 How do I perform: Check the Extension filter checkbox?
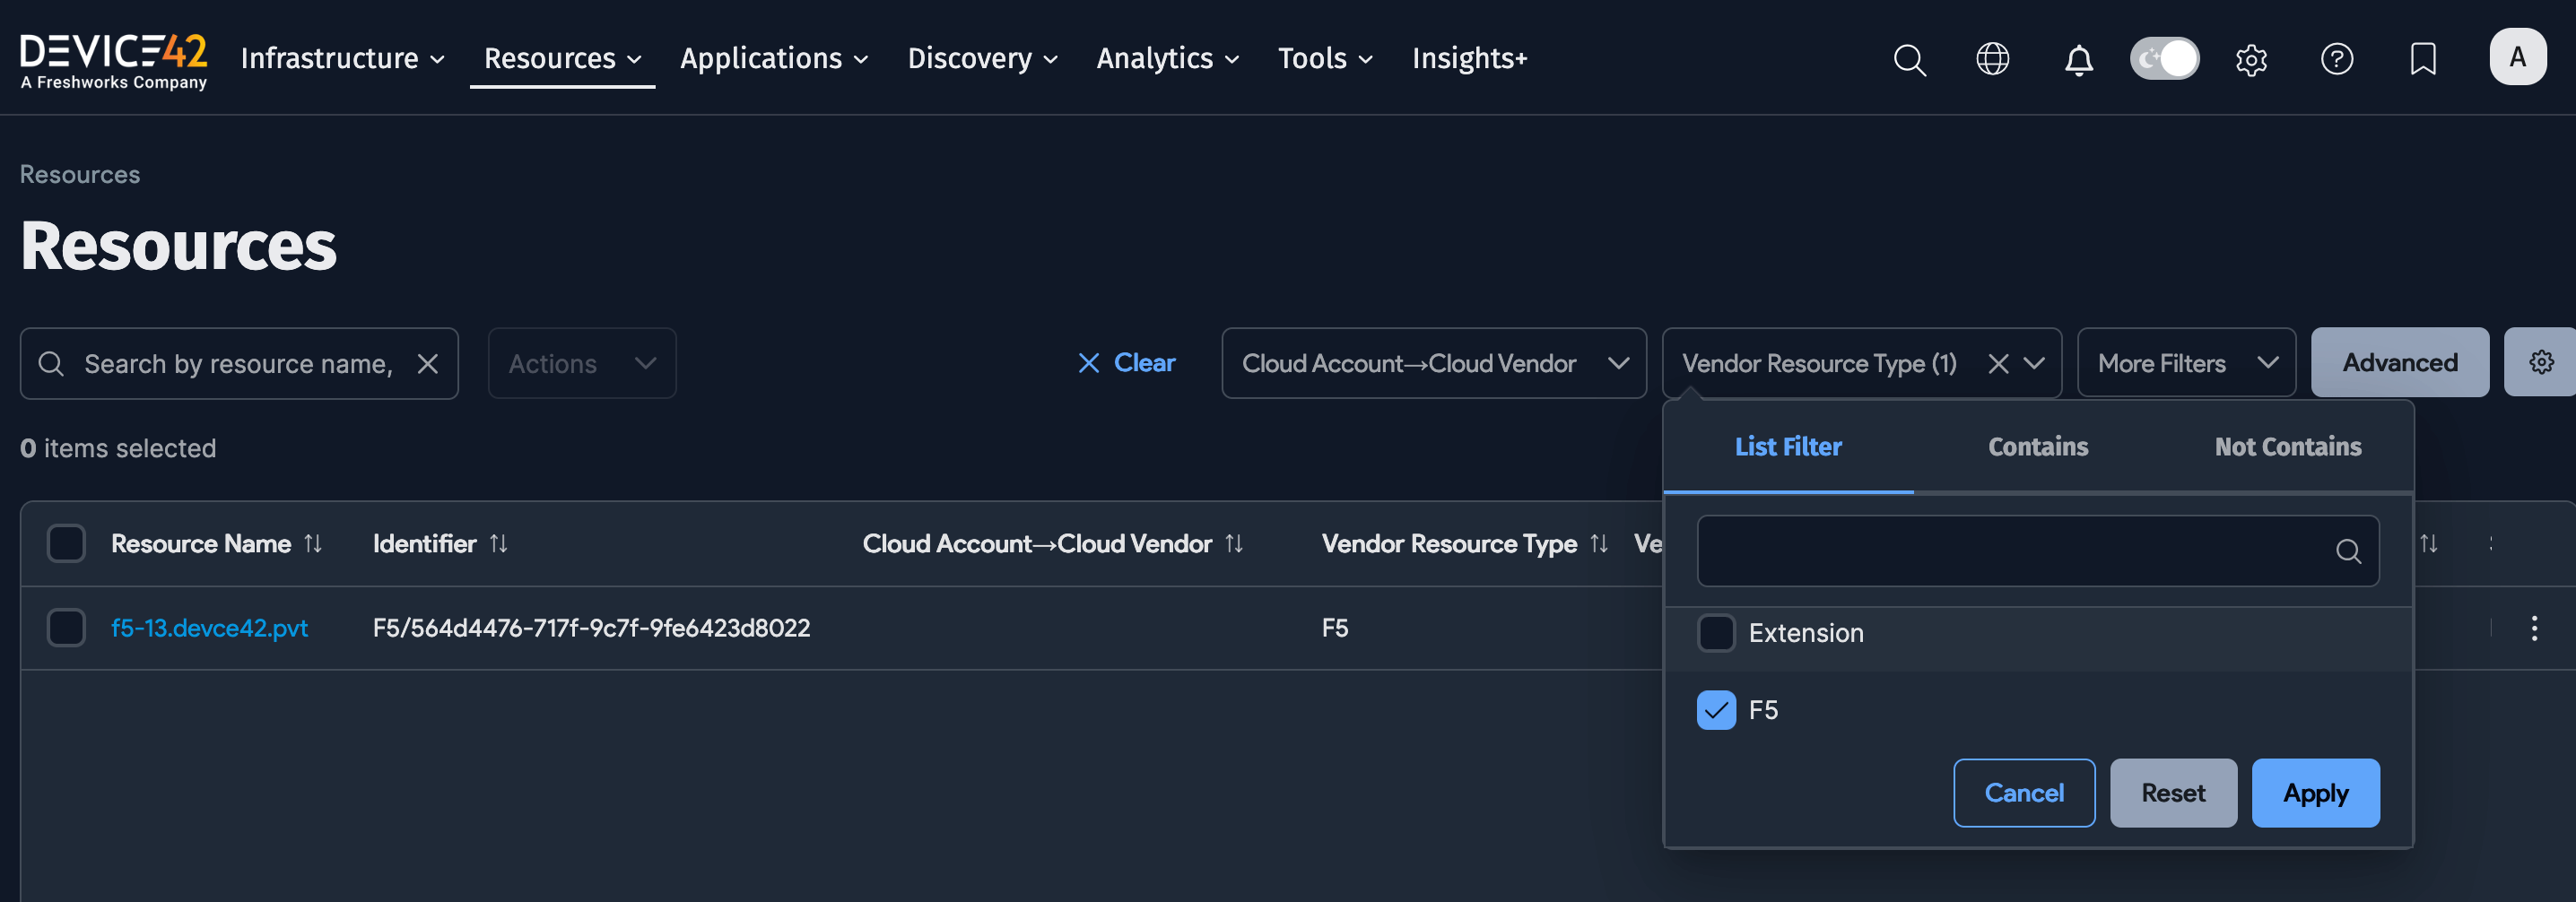coord(1716,633)
